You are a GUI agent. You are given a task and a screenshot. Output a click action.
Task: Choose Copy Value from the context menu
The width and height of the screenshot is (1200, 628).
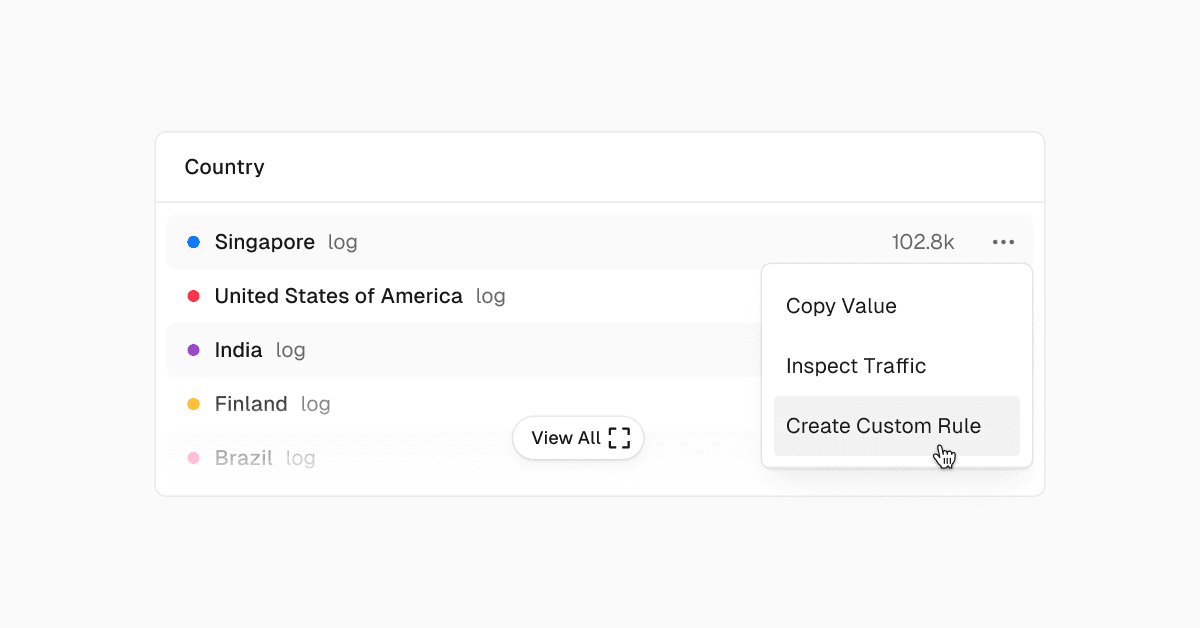point(841,306)
